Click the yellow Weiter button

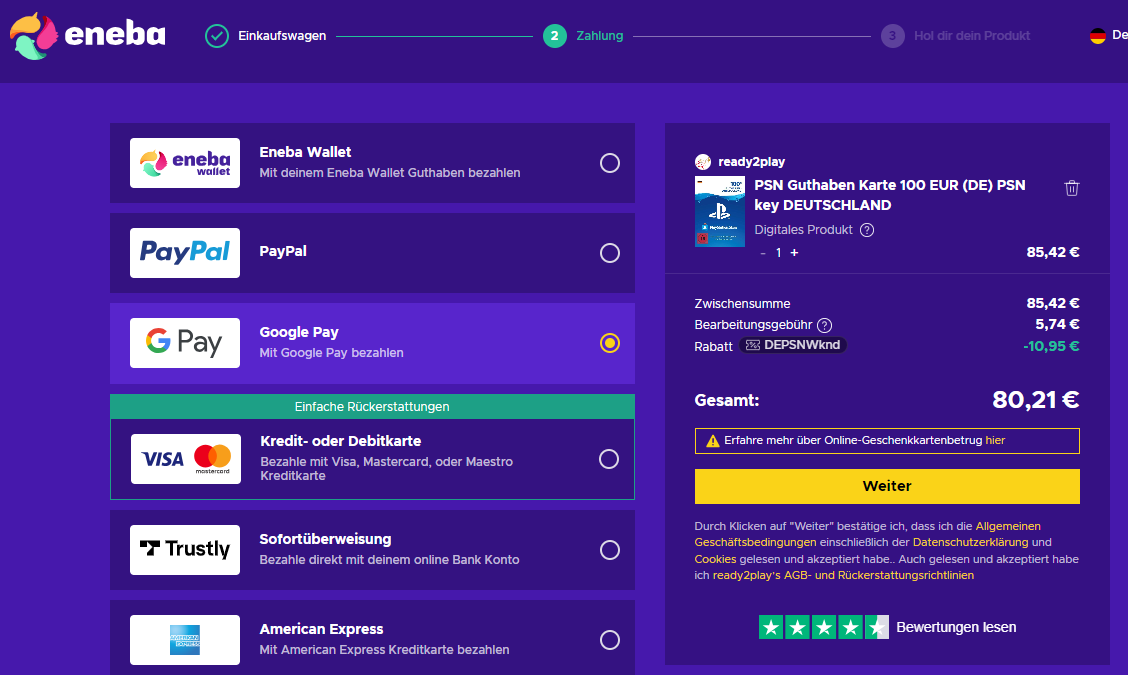(x=887, y=486)
